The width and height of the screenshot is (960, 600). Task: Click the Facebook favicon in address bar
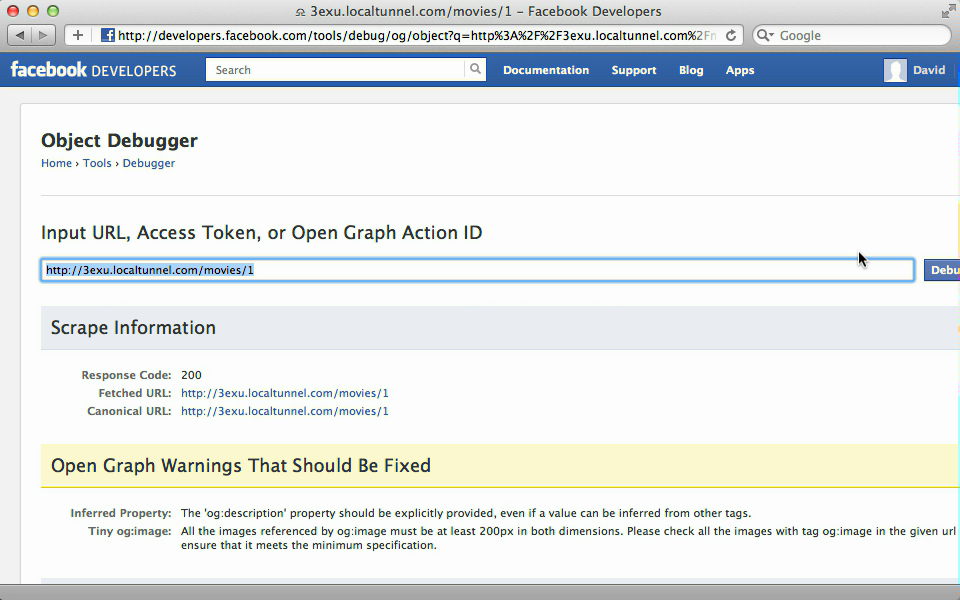pyautogui.click(x=107, y=35)
